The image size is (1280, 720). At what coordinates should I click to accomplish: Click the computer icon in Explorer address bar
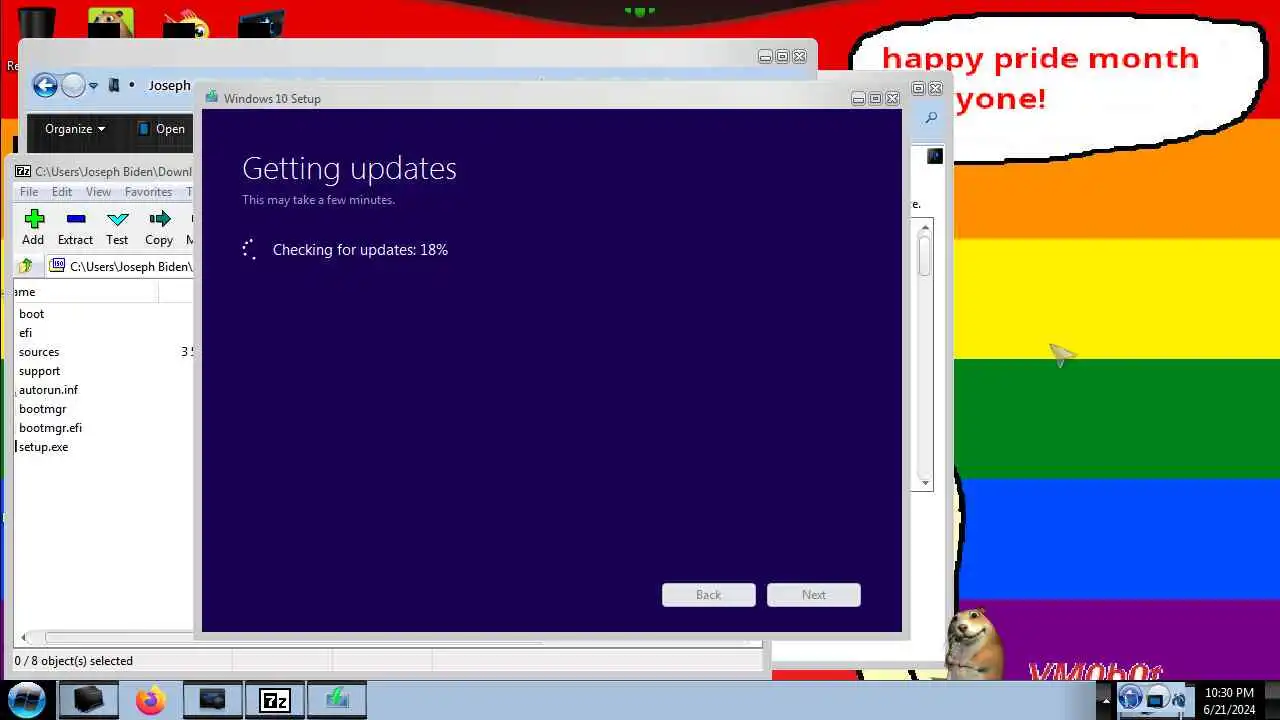(x=114, y=85)
